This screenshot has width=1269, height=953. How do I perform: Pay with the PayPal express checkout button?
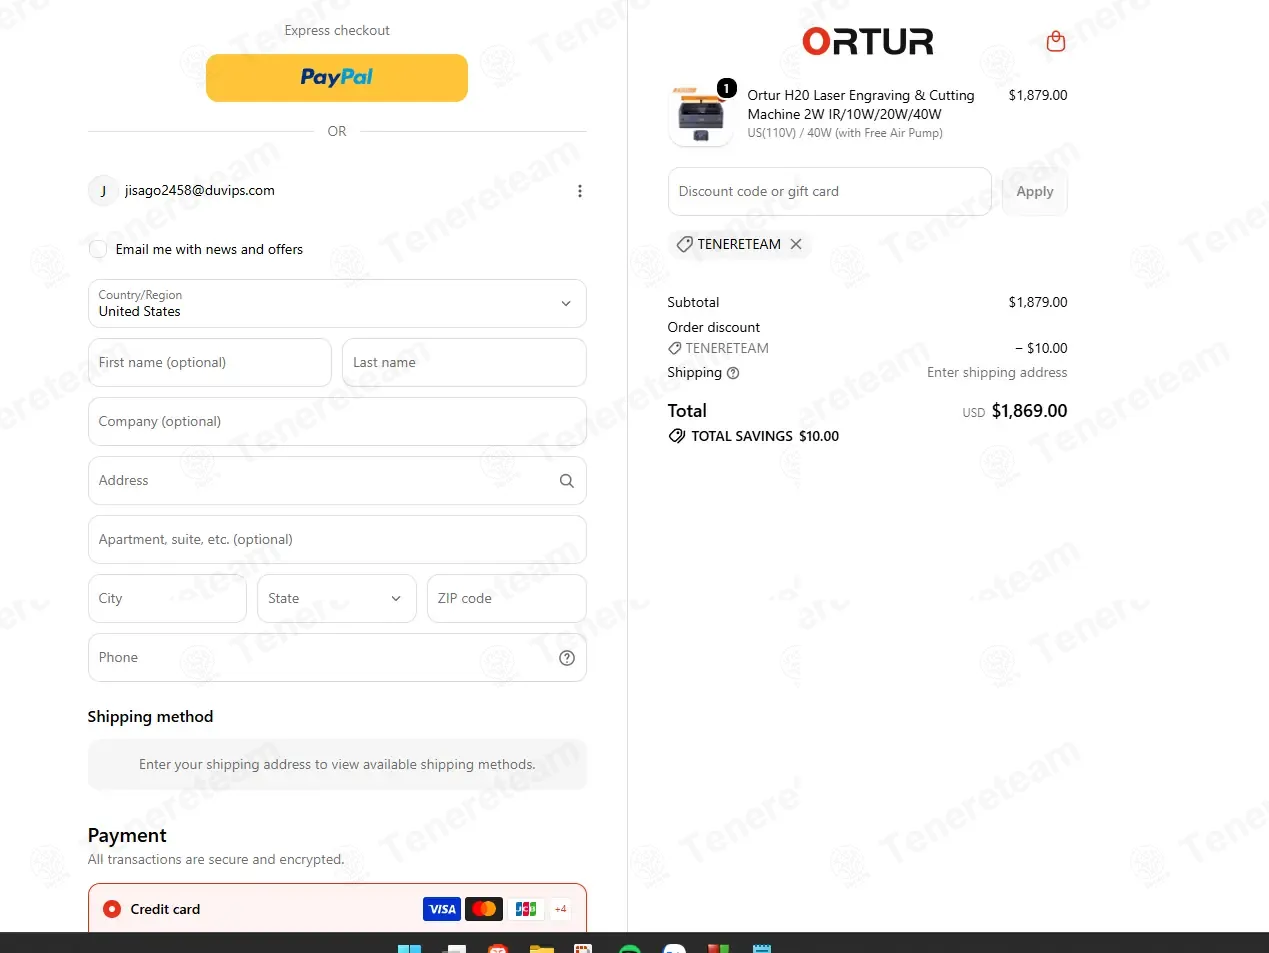pos(337,78)
